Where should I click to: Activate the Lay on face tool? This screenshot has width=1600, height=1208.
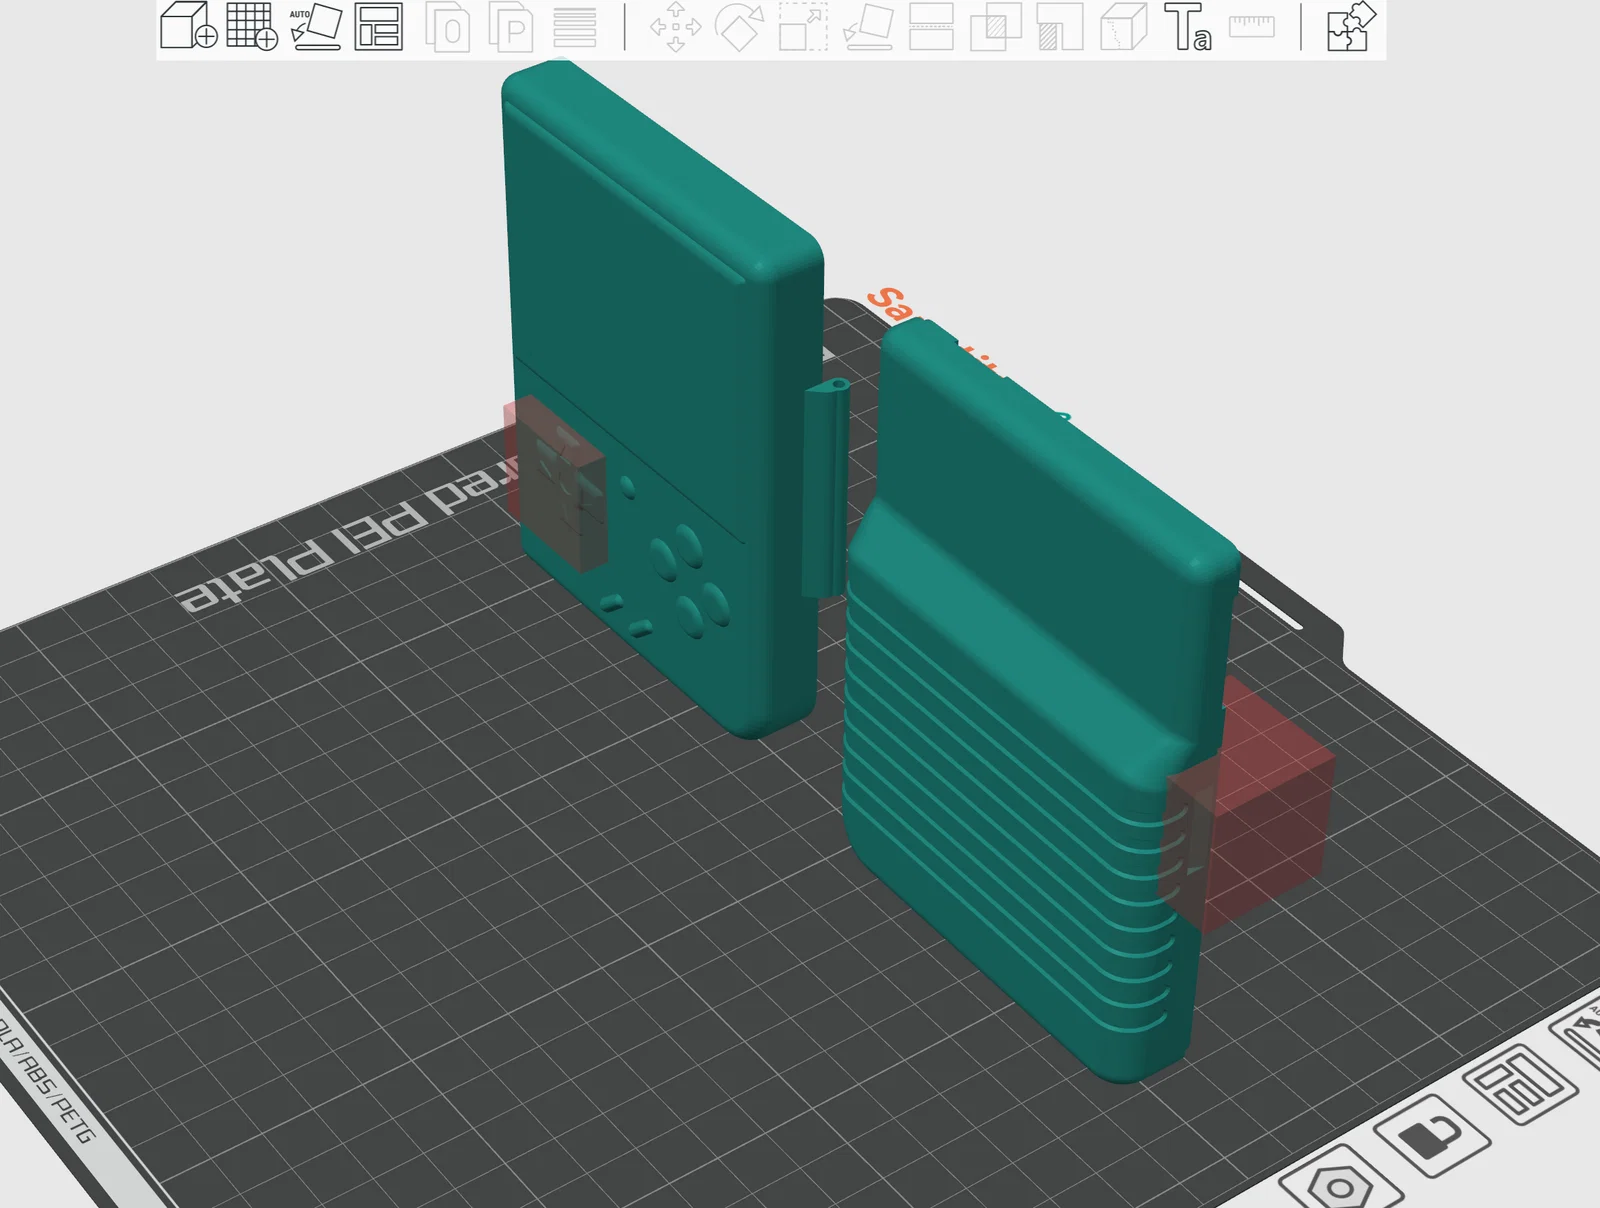pos(868,26)
